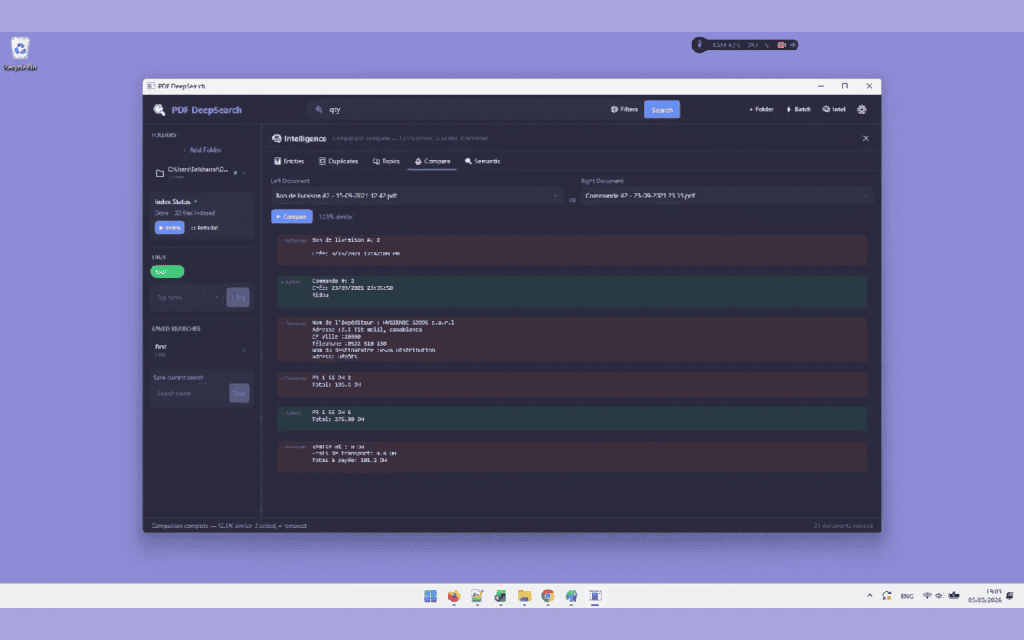Viewport: 1024px width, 640px height.
Task: Click the RAM CPU monitor widget
Action: pos(745,45)
